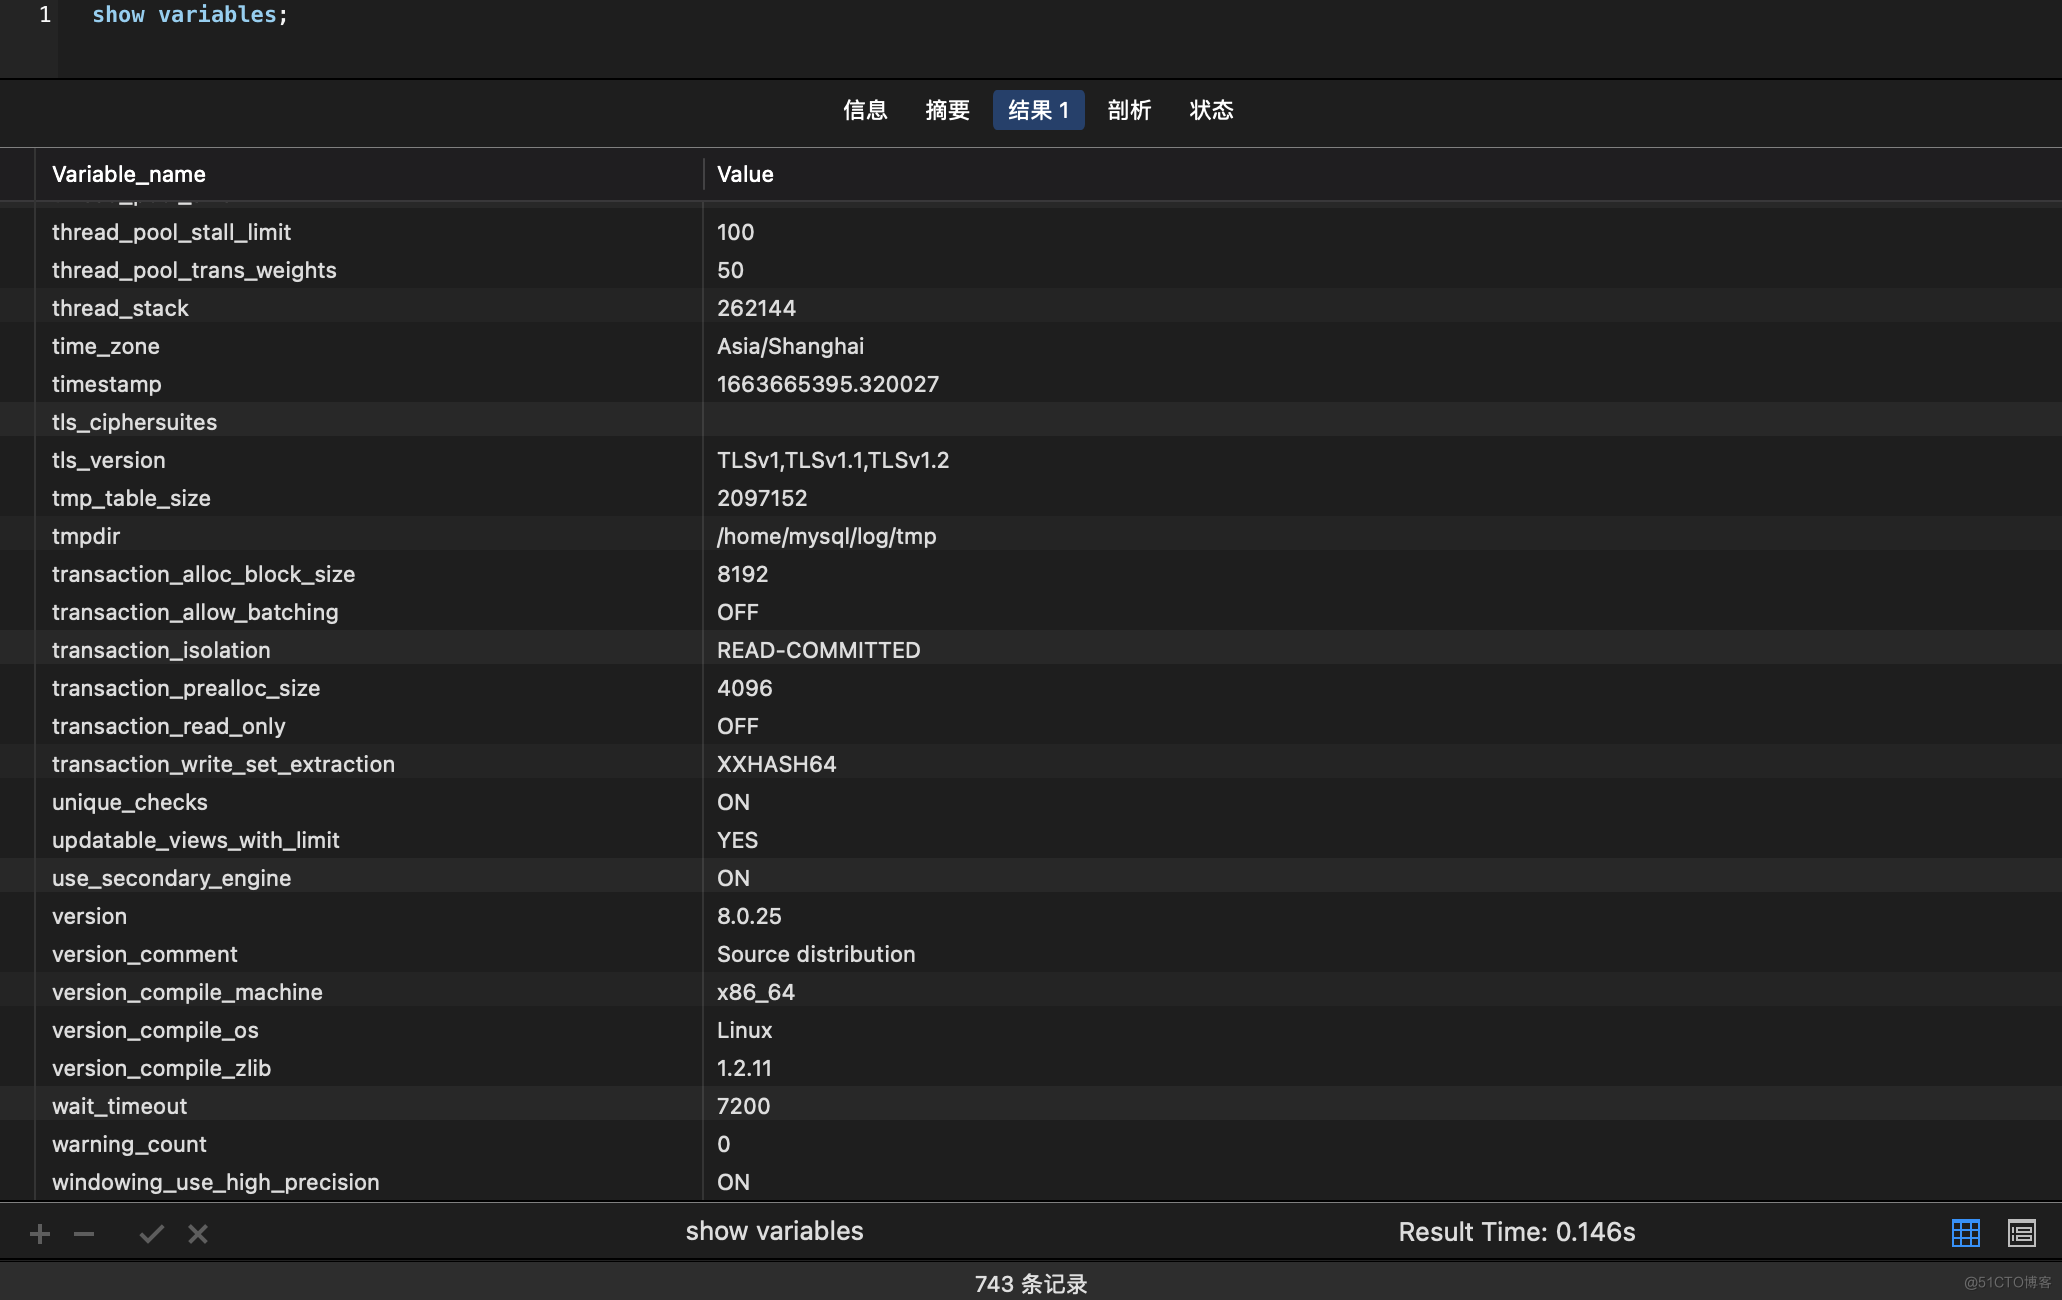2062x1300 pixels.
Task: Add a new record with plus icon
Action: pyautogui.click(x=40, y=1234)
